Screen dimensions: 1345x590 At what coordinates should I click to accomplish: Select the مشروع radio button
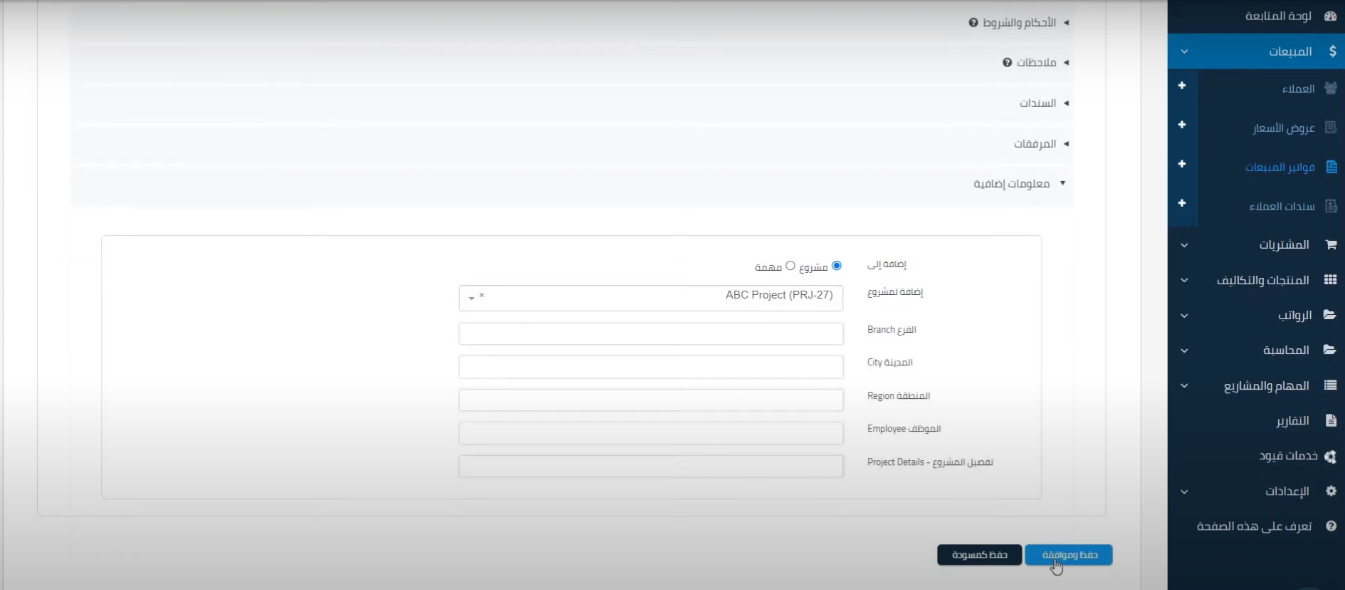(x=837, y=266)
